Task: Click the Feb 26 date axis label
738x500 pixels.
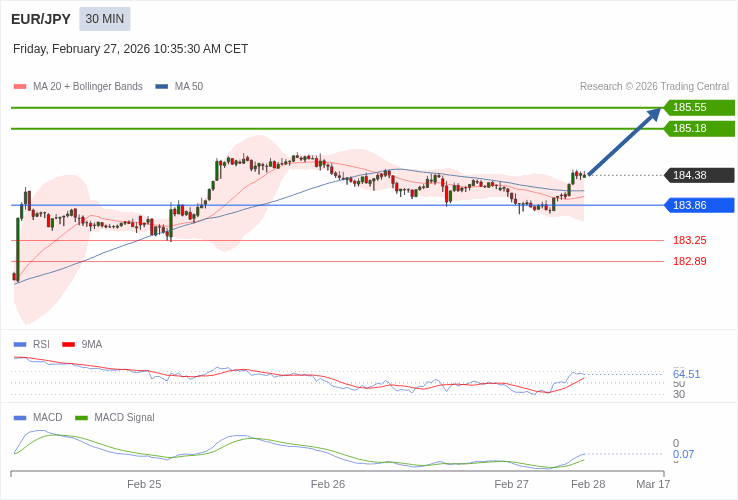Action: click(x=328, y=484)
